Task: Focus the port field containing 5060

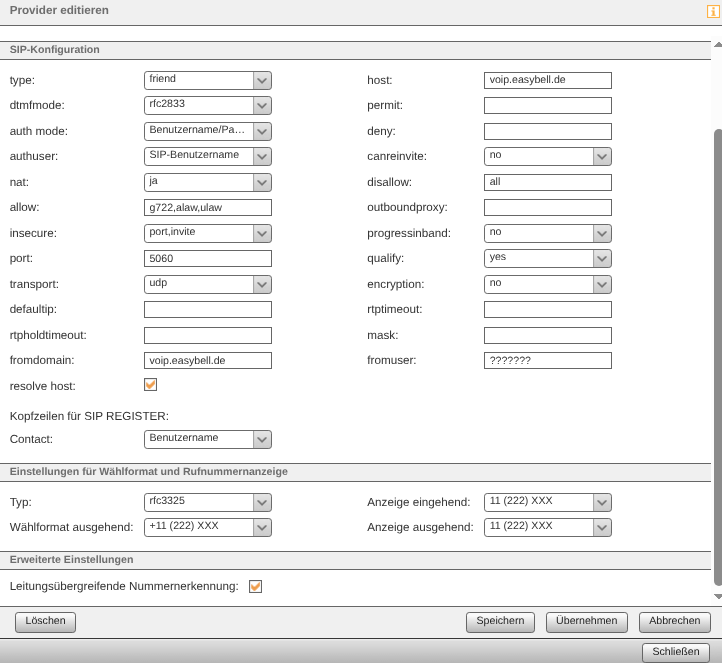Action: point(207,258)
